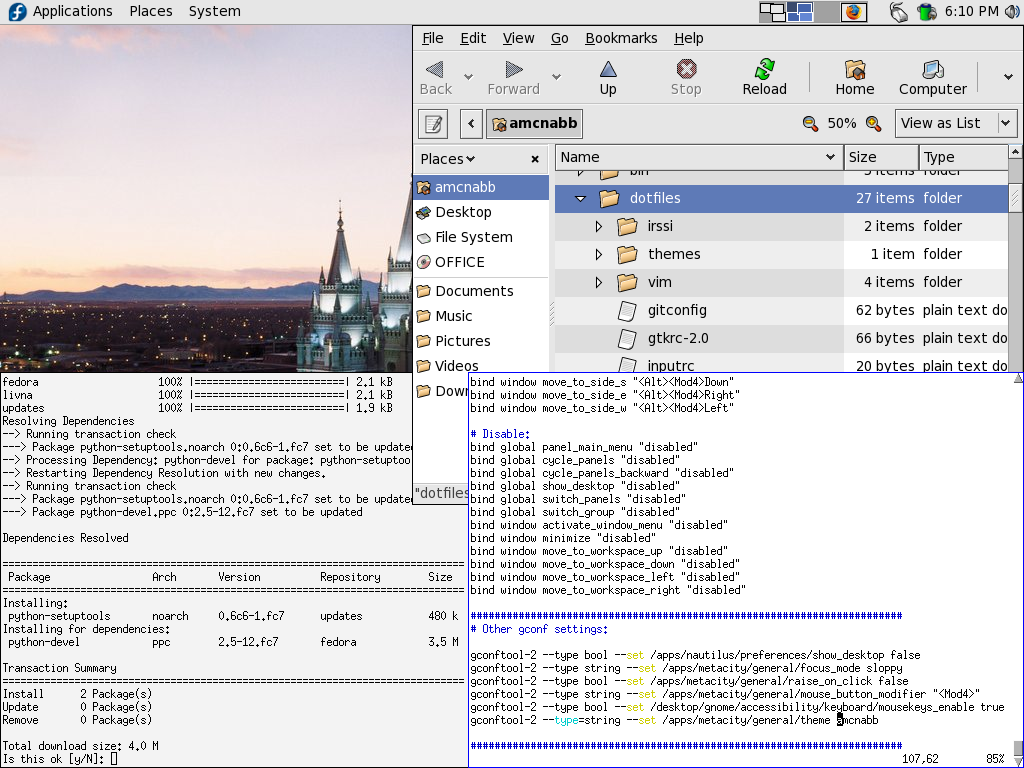
Task: Zoom in with the plus magnifier
Action: 873,123
